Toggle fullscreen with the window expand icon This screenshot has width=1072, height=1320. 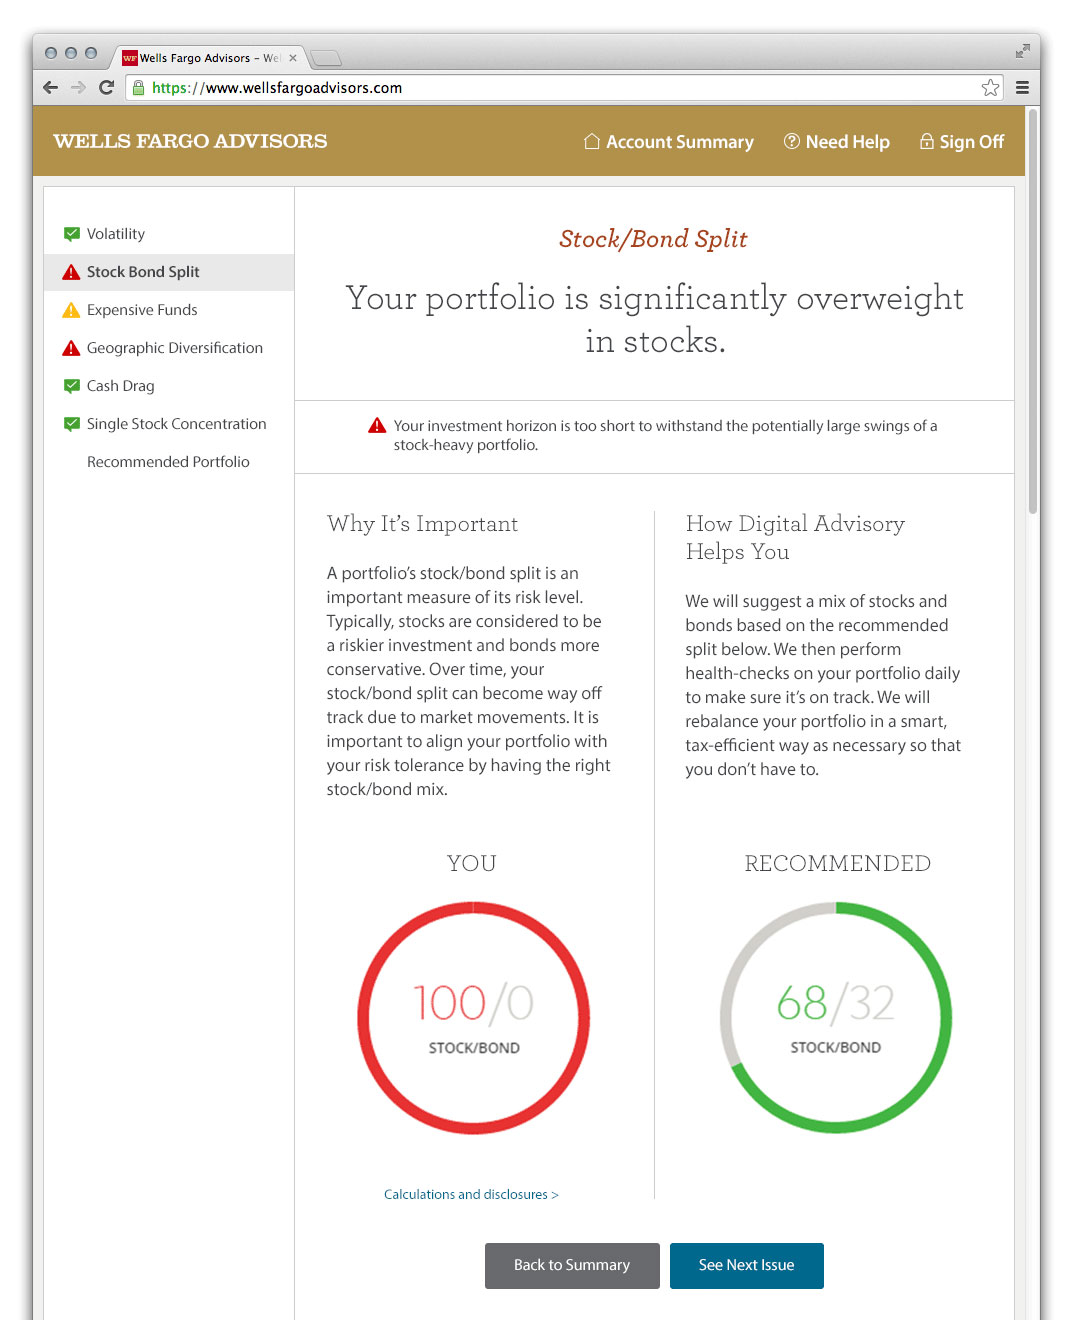[x=1022, y=51]
